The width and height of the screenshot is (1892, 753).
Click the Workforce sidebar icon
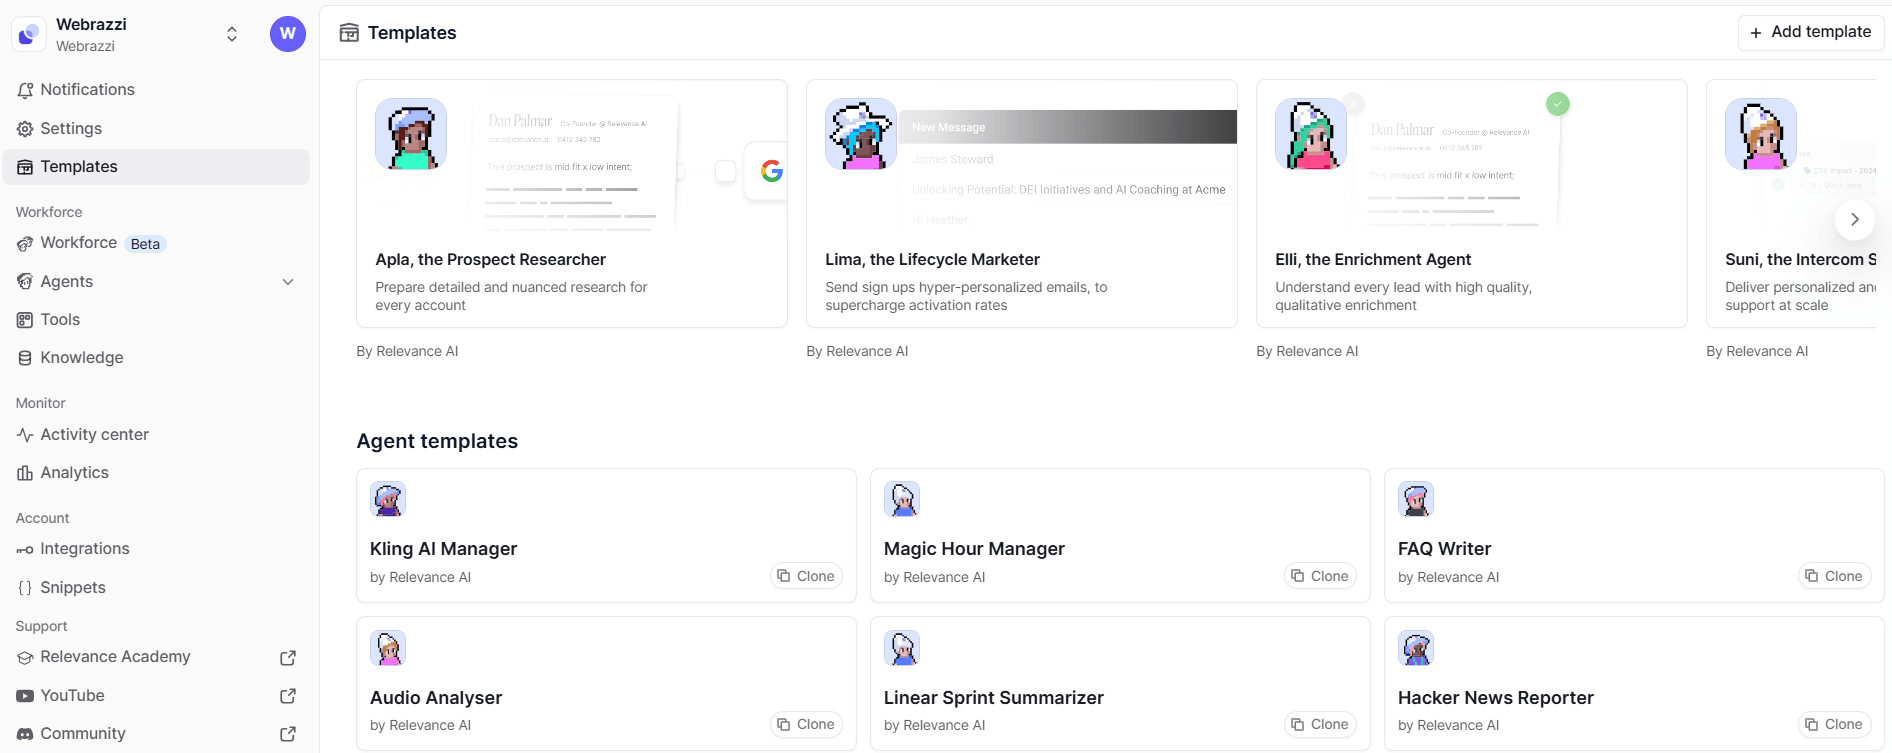pos(25,244)
